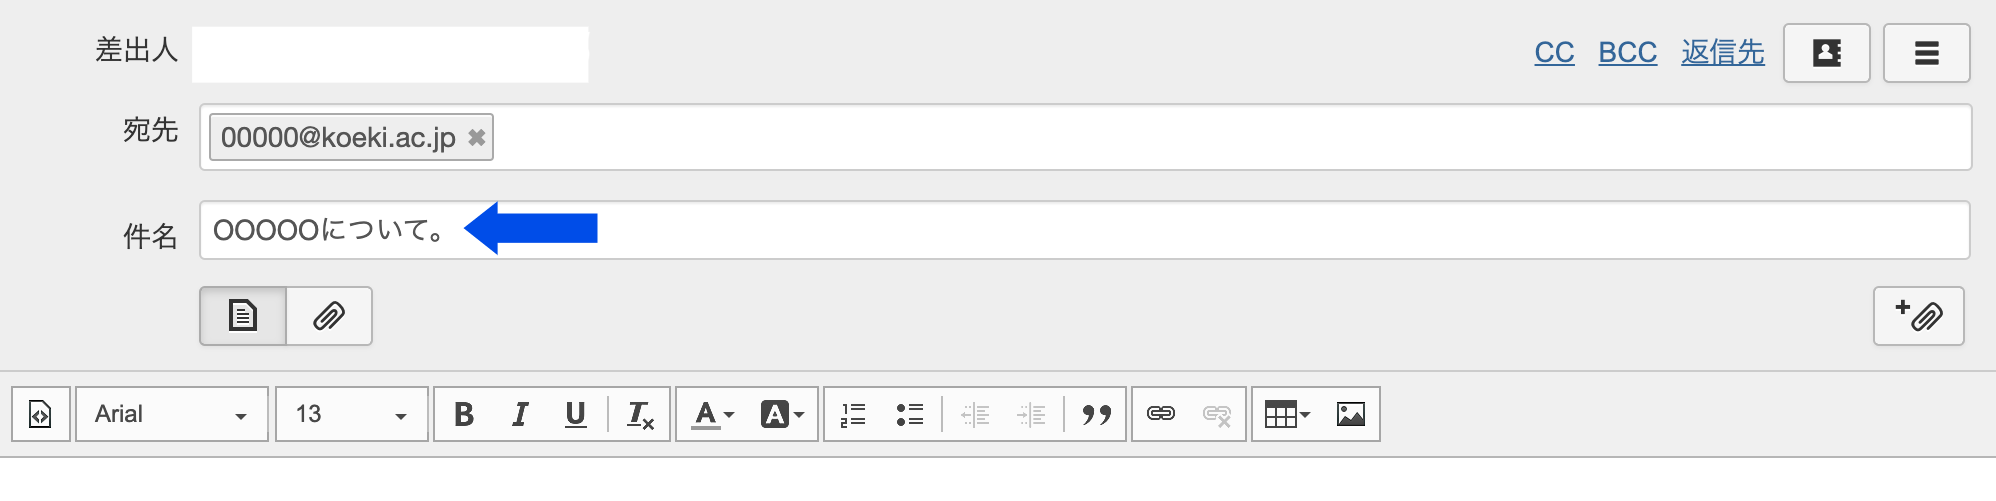Switch to the attachments paperclip tab

coord(329,316)
